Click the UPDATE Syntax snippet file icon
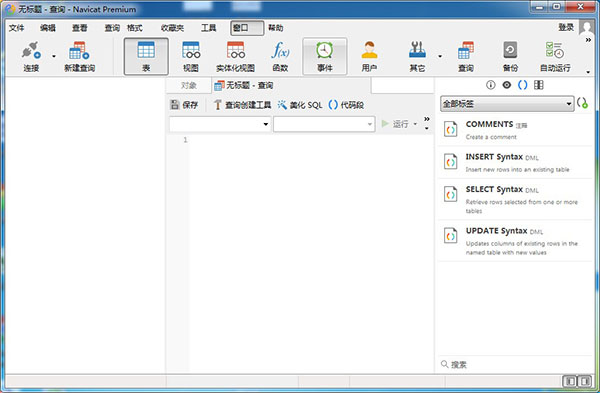This screenshot has height=393, width=600. coord(450,236)
